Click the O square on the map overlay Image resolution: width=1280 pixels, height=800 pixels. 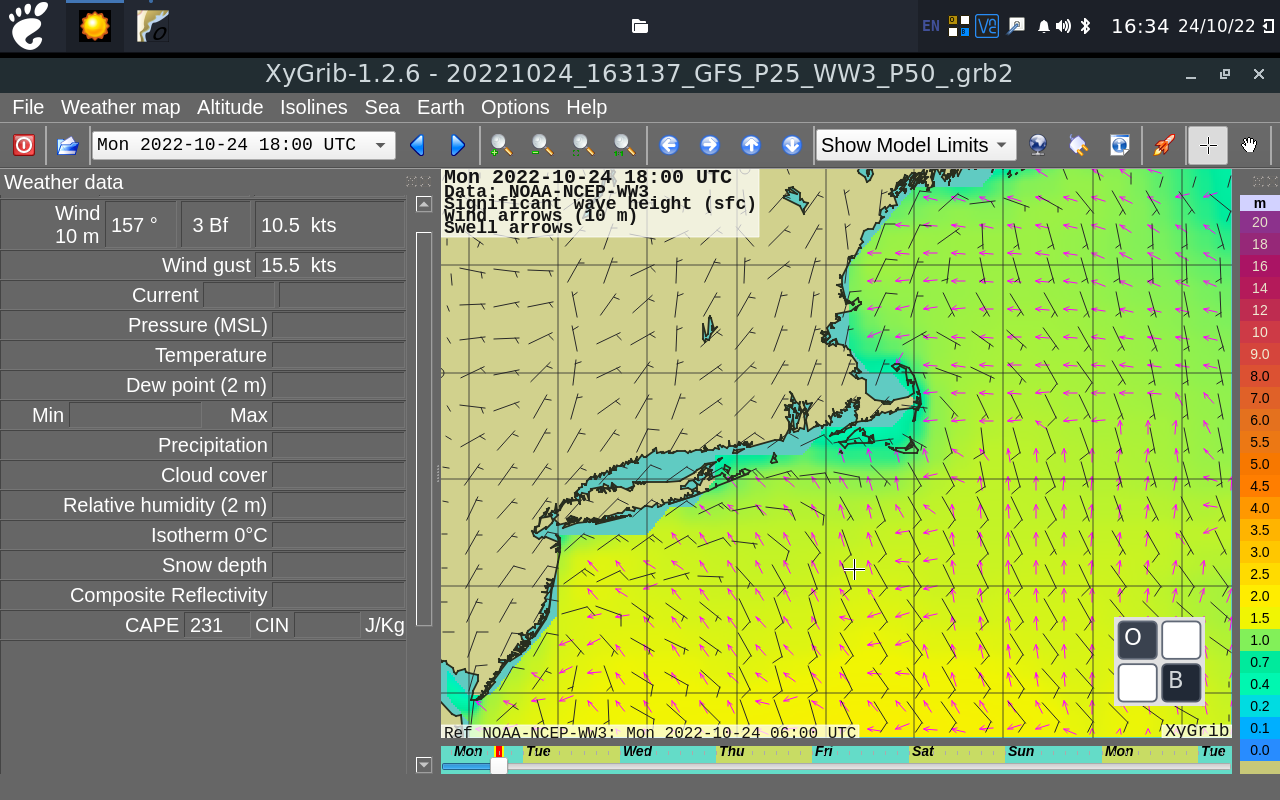1137,640
